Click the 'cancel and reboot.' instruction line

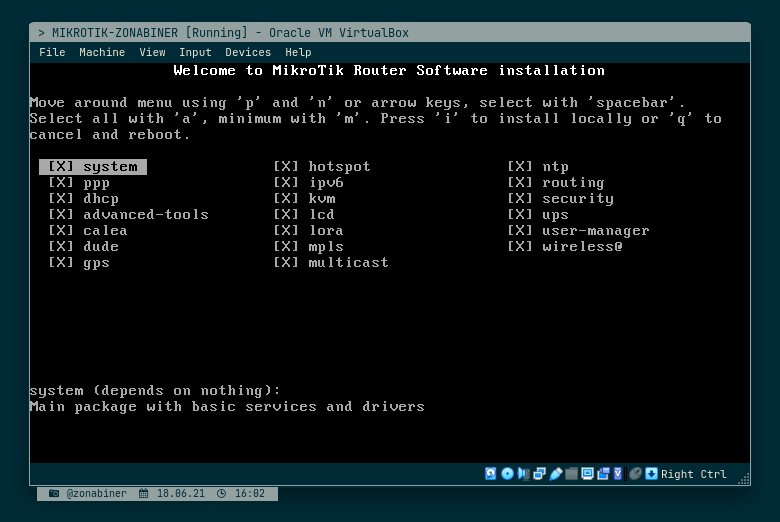coord(110,134)
